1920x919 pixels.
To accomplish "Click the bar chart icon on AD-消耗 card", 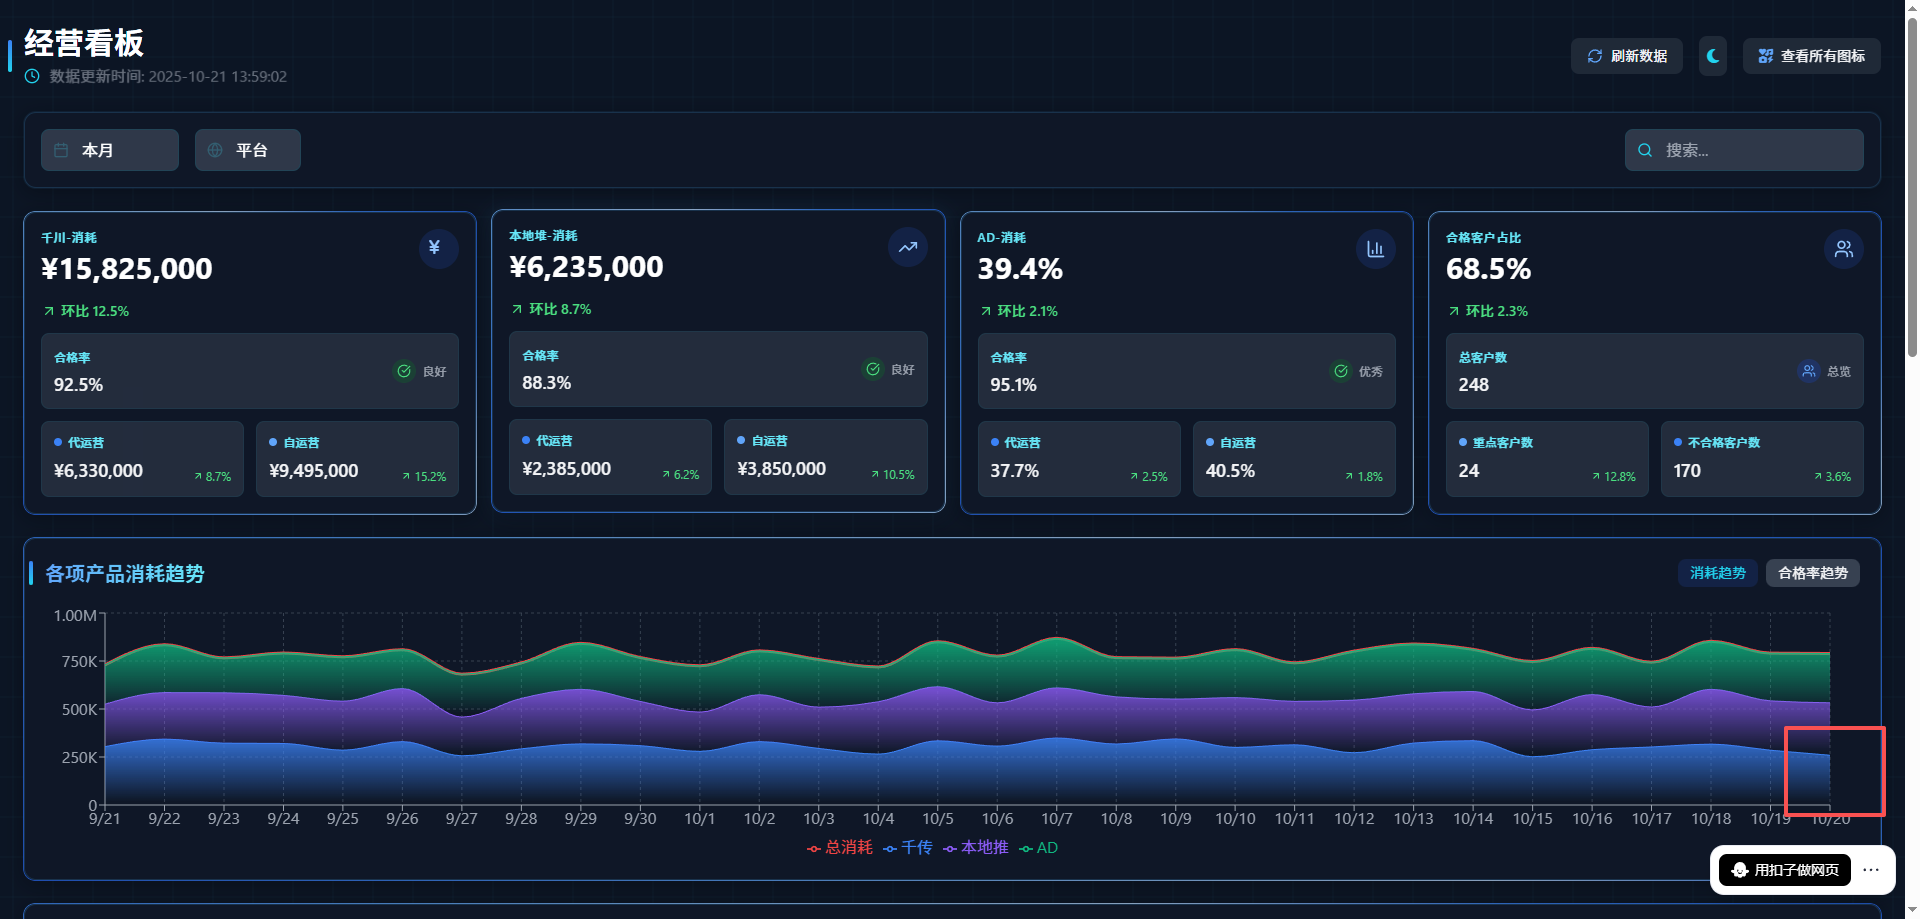I will click(x=1375, y=249).
